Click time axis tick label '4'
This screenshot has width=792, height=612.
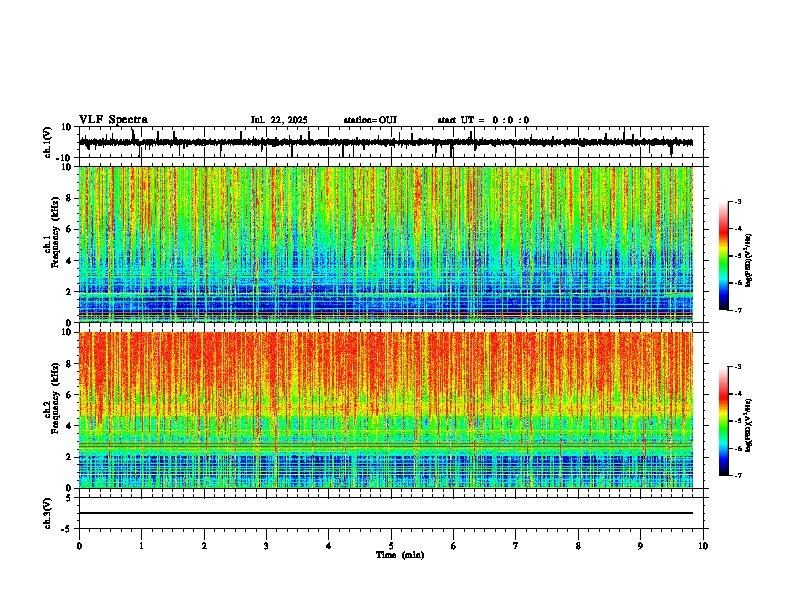click(329, 546)
